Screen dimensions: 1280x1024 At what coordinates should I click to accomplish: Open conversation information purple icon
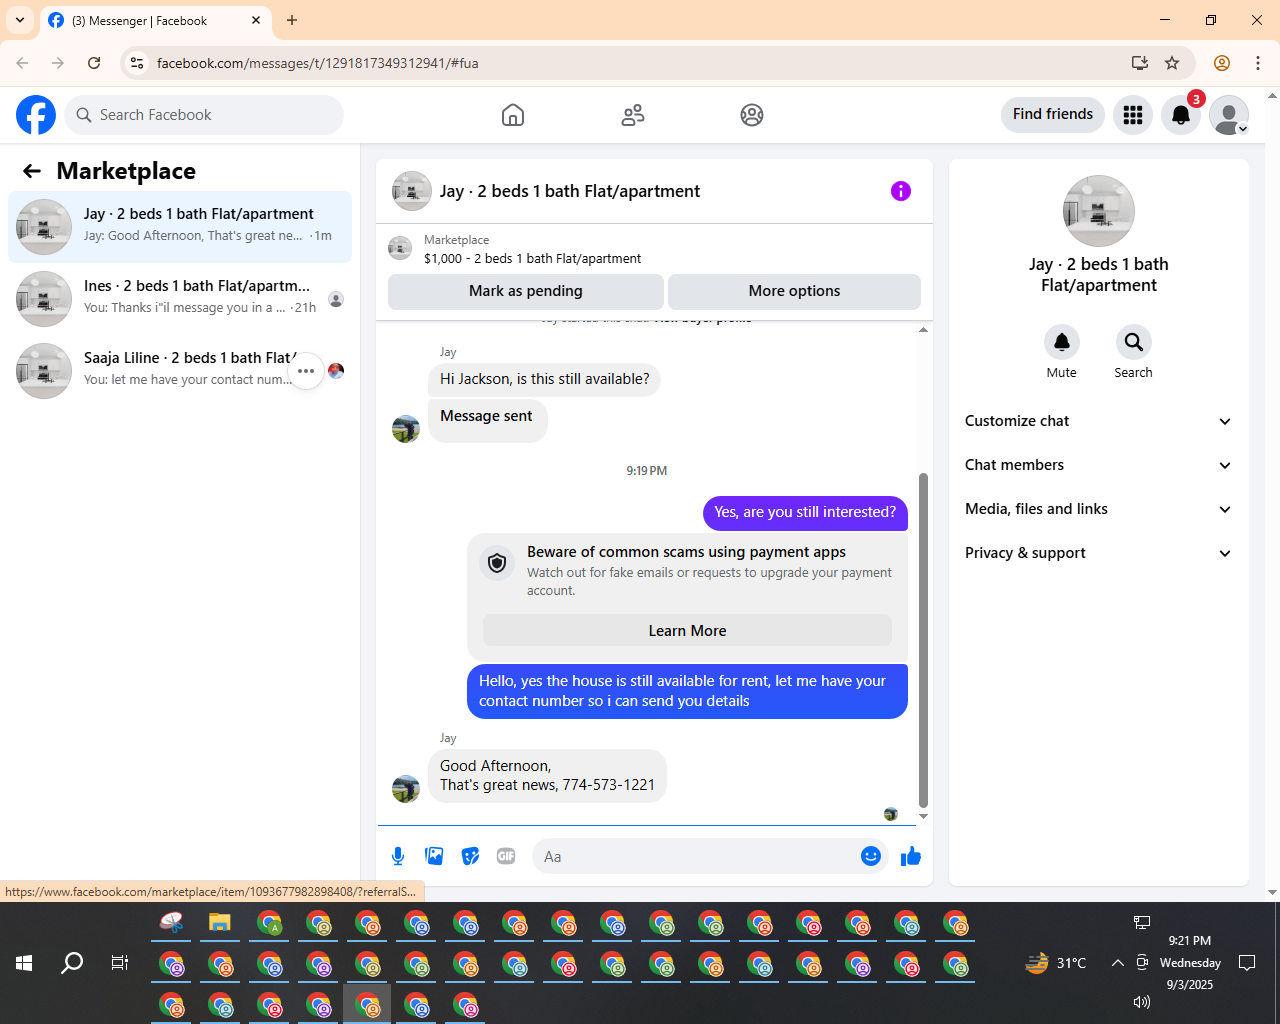click(x=901, y=191)
